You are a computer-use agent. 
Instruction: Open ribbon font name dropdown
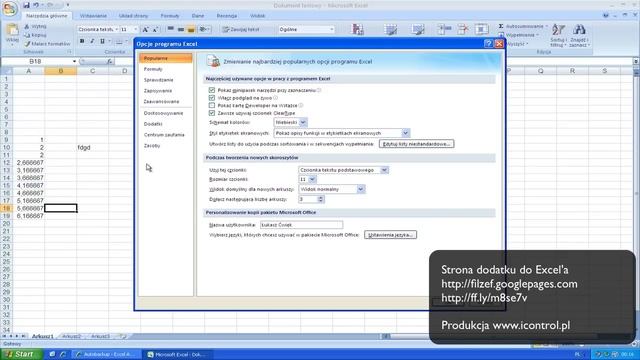click(x=116, y=29)
